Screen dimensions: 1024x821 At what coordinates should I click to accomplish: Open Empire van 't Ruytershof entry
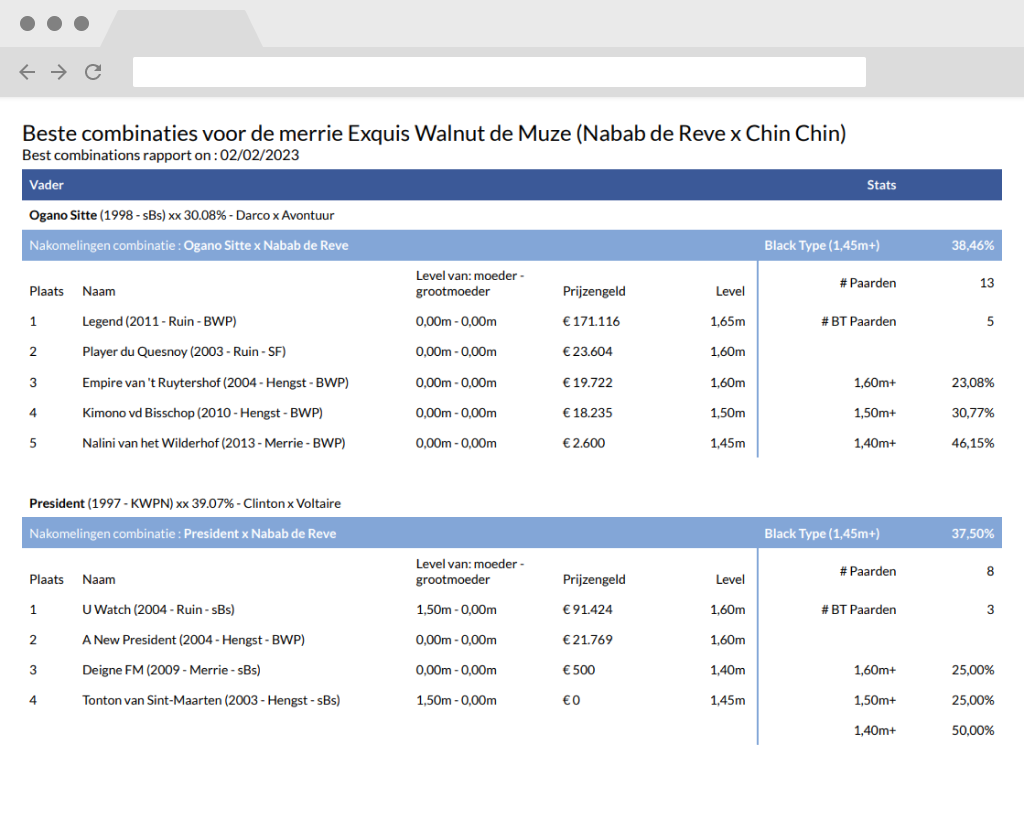[x=216, y=382]
